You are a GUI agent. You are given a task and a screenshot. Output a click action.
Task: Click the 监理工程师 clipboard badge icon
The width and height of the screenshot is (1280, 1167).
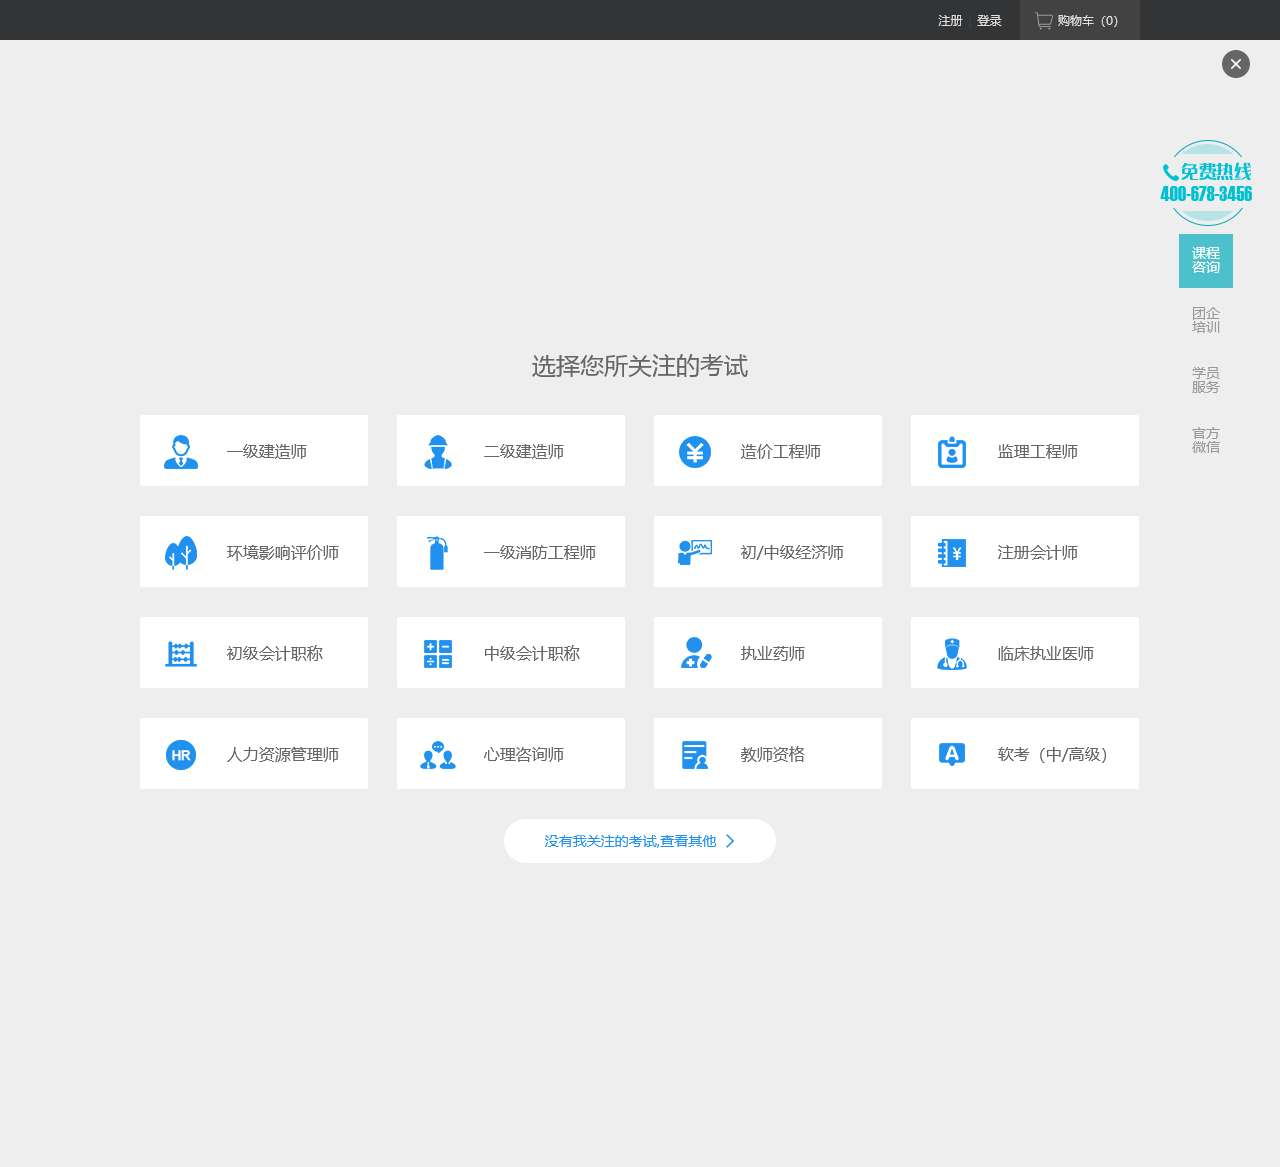pos(952,452)
